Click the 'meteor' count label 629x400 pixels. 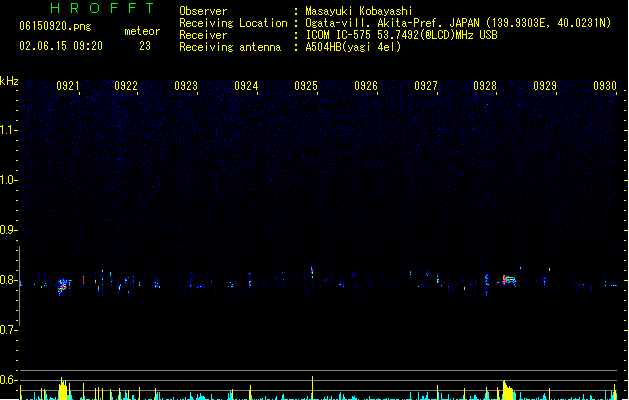(142, 31)
